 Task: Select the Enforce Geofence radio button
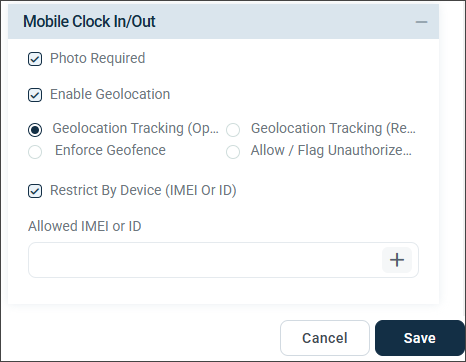[x=35, y=152]
